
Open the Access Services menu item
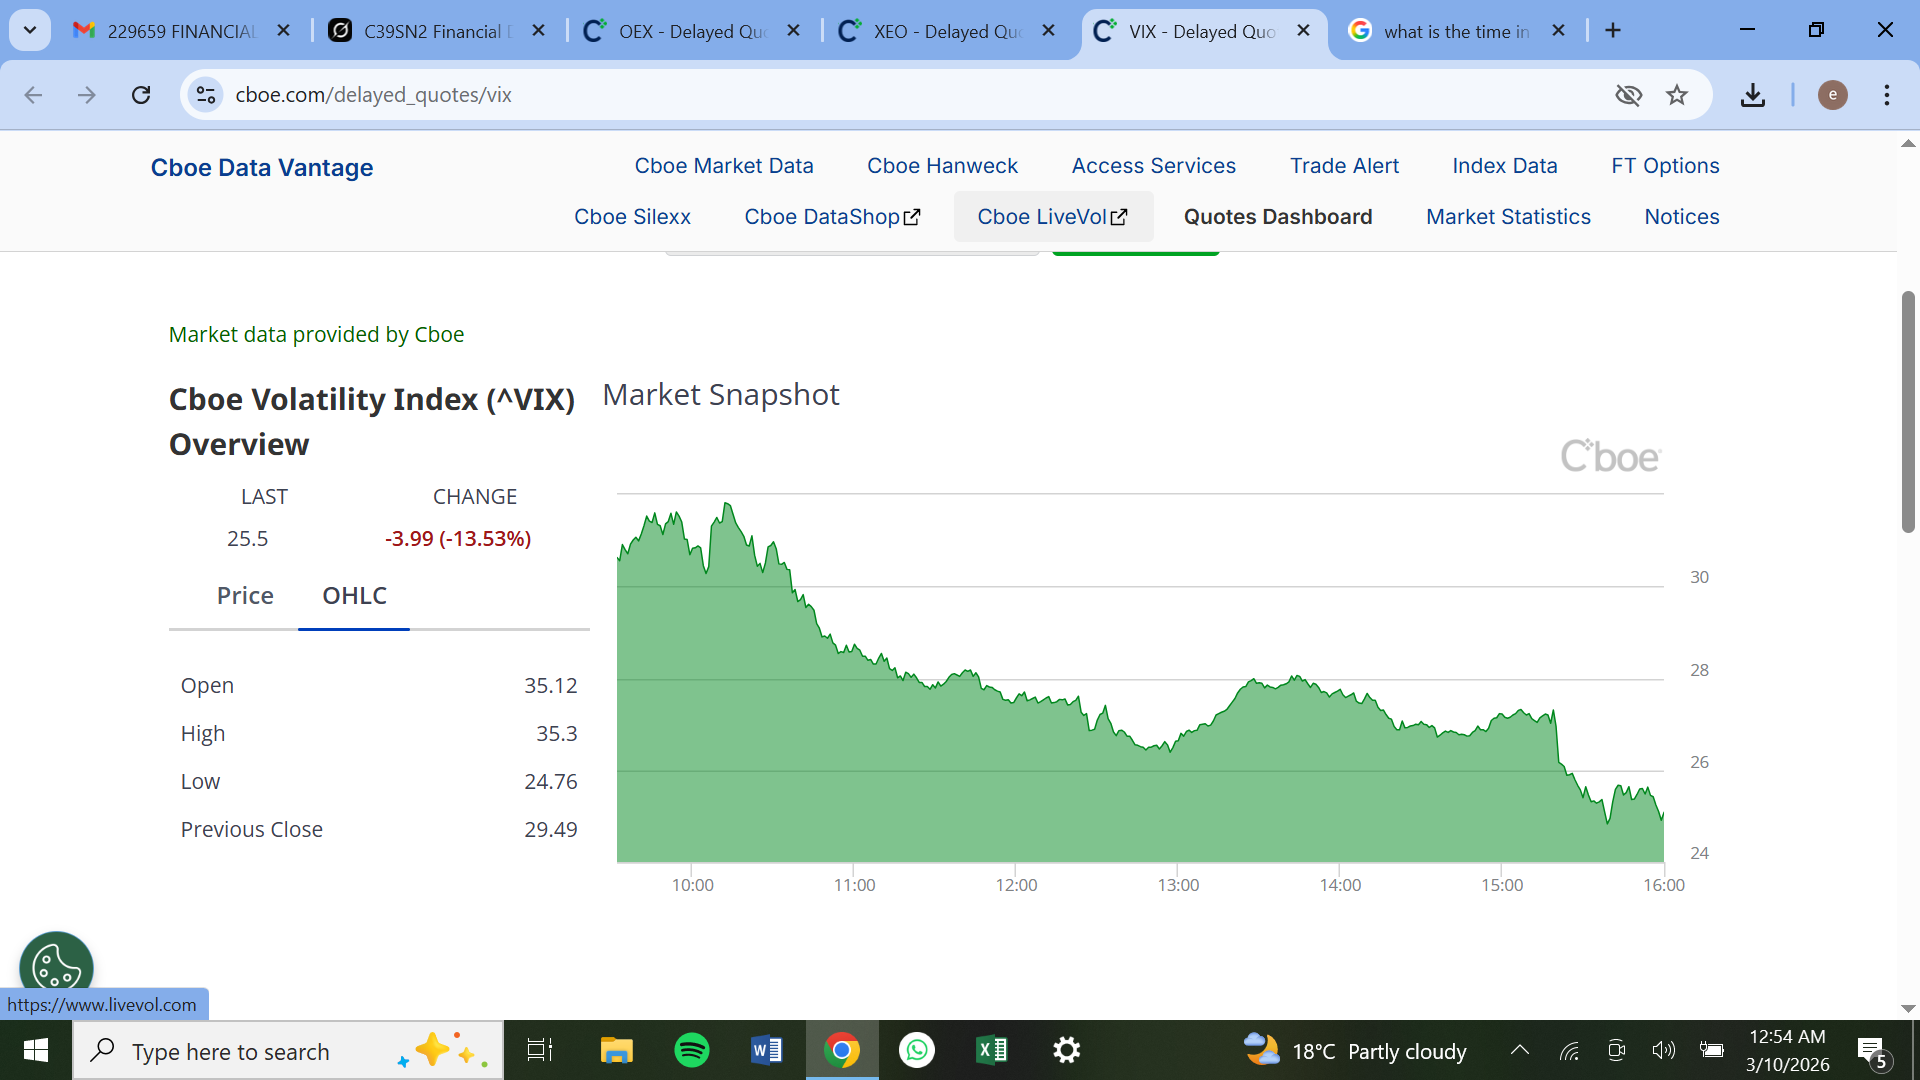pyautogui.click(x=1154, y=166)
